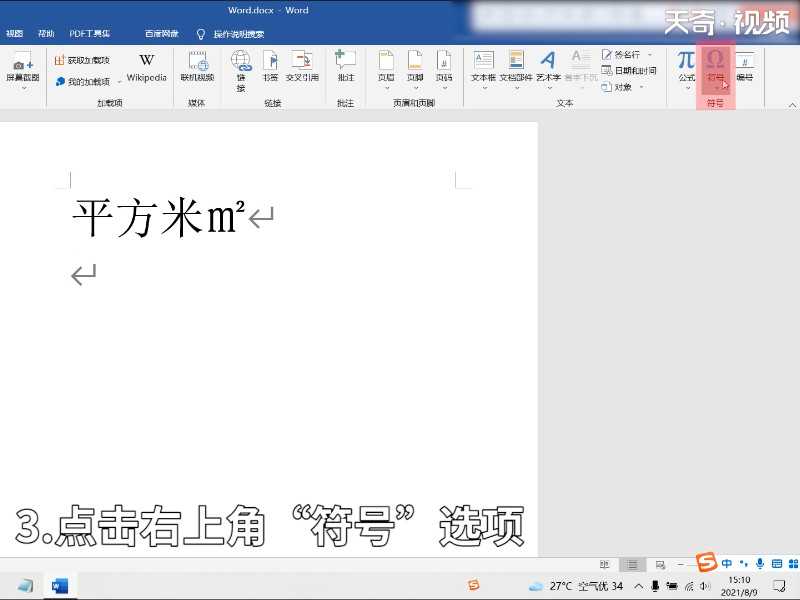Click the Wikipedia icon in the ribbon
The width and height of the screenshot is (800, 600).
coord(146,68)
